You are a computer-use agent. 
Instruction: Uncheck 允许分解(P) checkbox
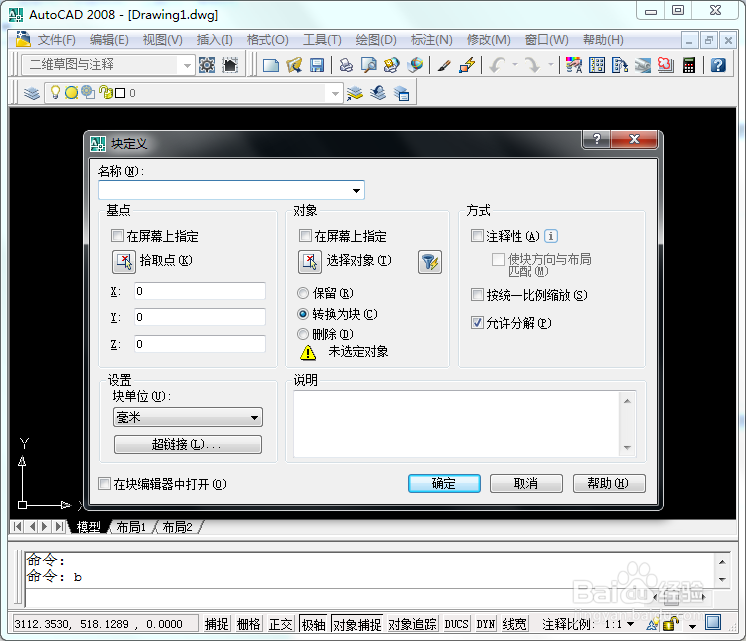pos(477,323)
